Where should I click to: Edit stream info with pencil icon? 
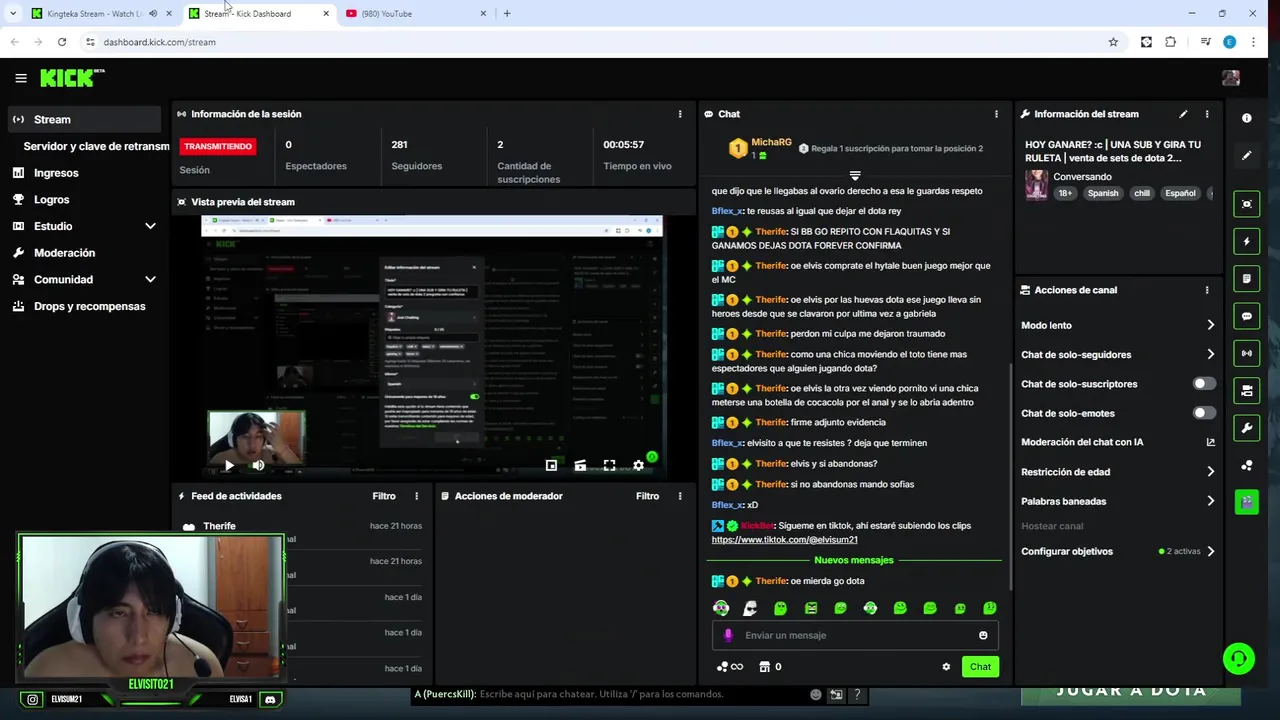pos(1183,114)
